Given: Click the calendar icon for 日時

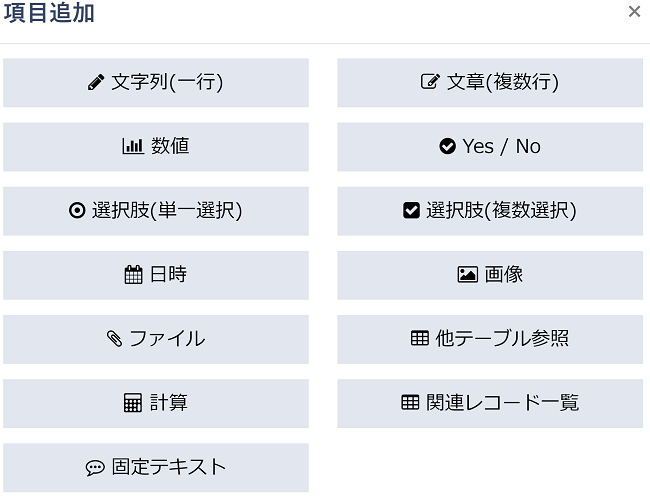Looking at the screenshot, I should [133, 275].
